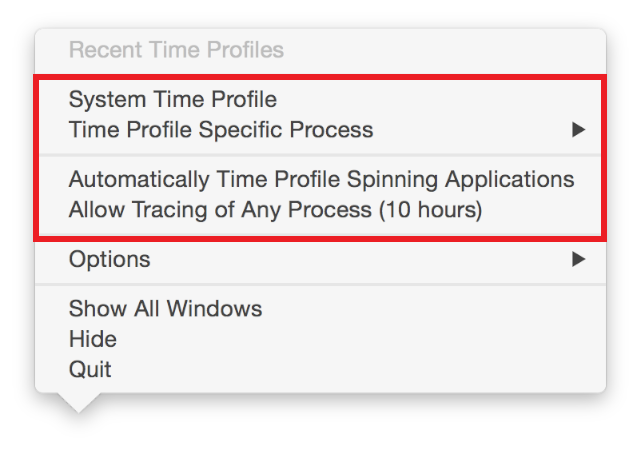The image size is (641, 450).
Task: Choose Show All Windows
Action: [x=165, y=308]
